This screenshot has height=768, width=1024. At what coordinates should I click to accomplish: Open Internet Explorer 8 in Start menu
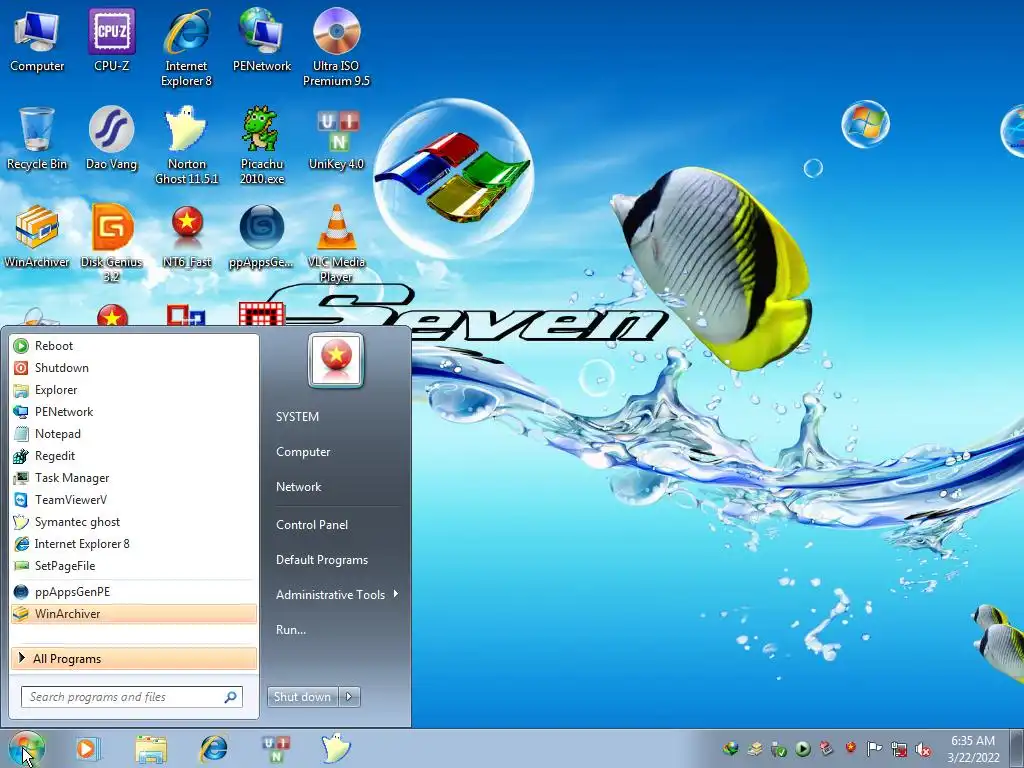[x=134, y=544]
